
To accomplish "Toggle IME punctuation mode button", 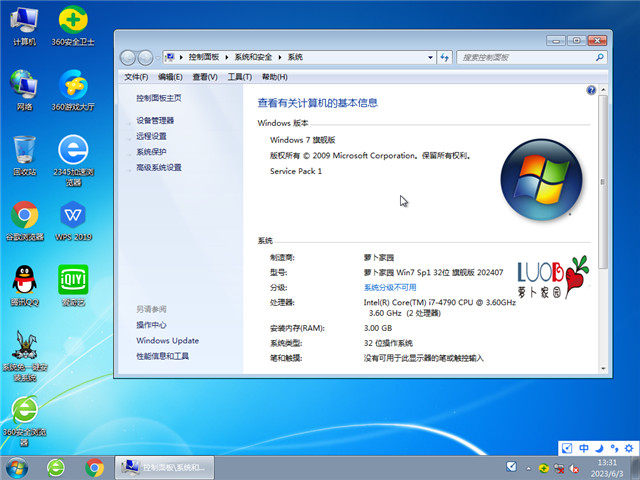I will pyautogui.click(x=614, y=448).
